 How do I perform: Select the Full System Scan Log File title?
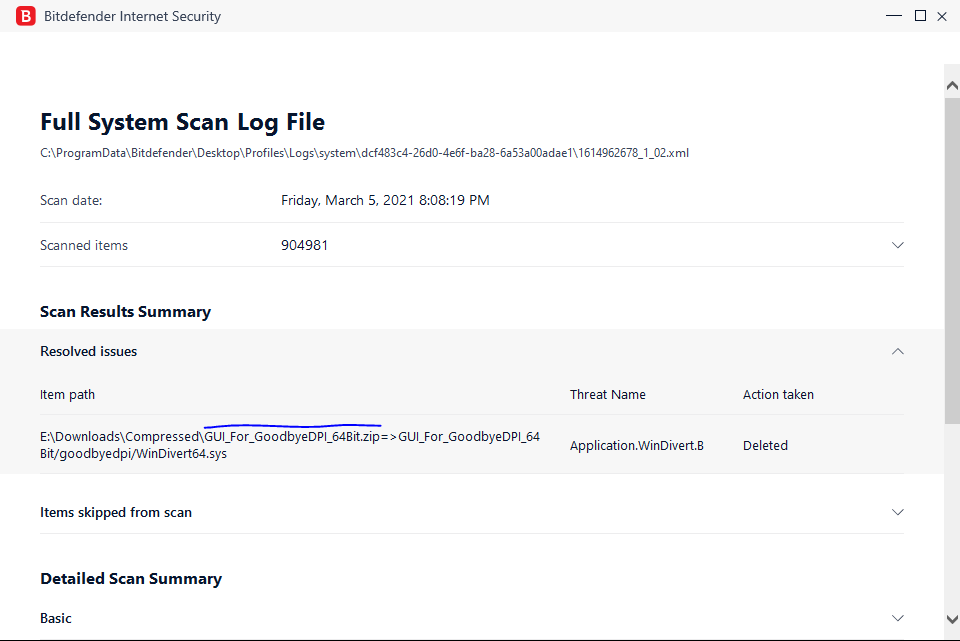pyautogui.click(x=181, y=121)
